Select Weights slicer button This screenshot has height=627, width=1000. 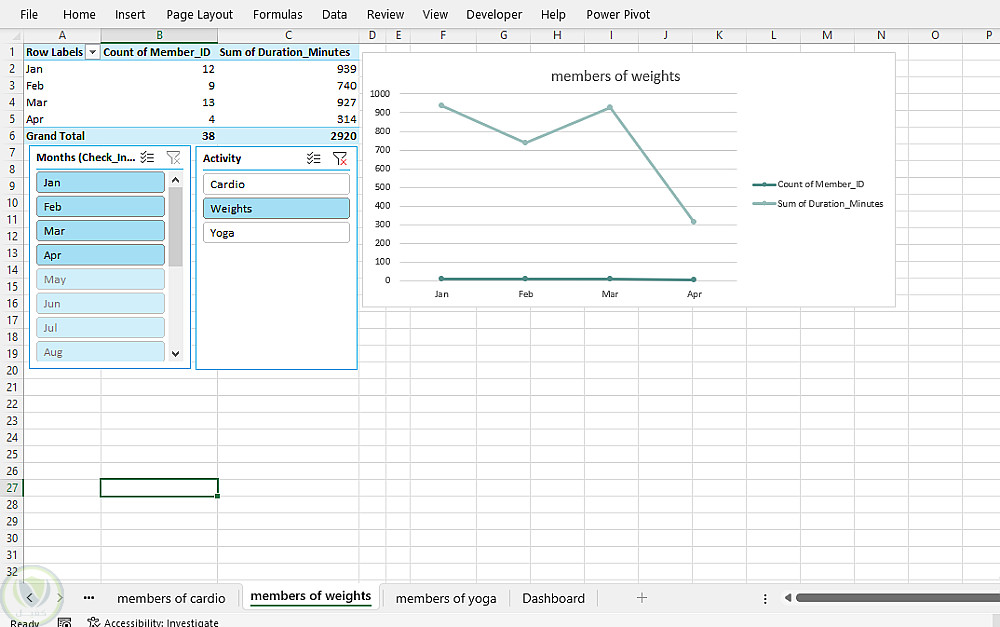[x=276, y=209]
